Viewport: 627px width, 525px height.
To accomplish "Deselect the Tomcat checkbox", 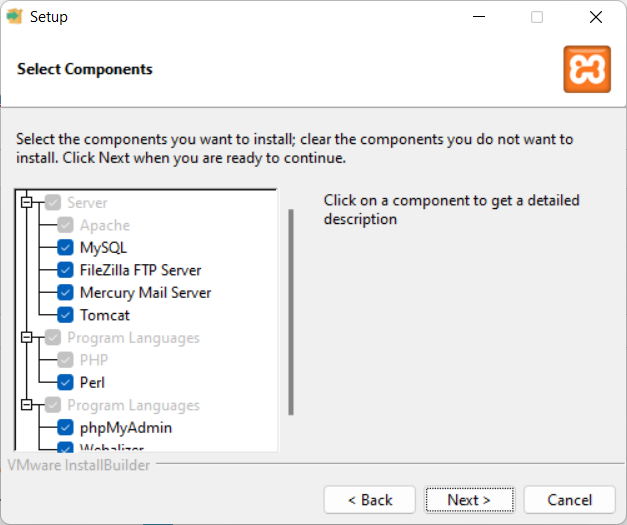I will point(65,315).
